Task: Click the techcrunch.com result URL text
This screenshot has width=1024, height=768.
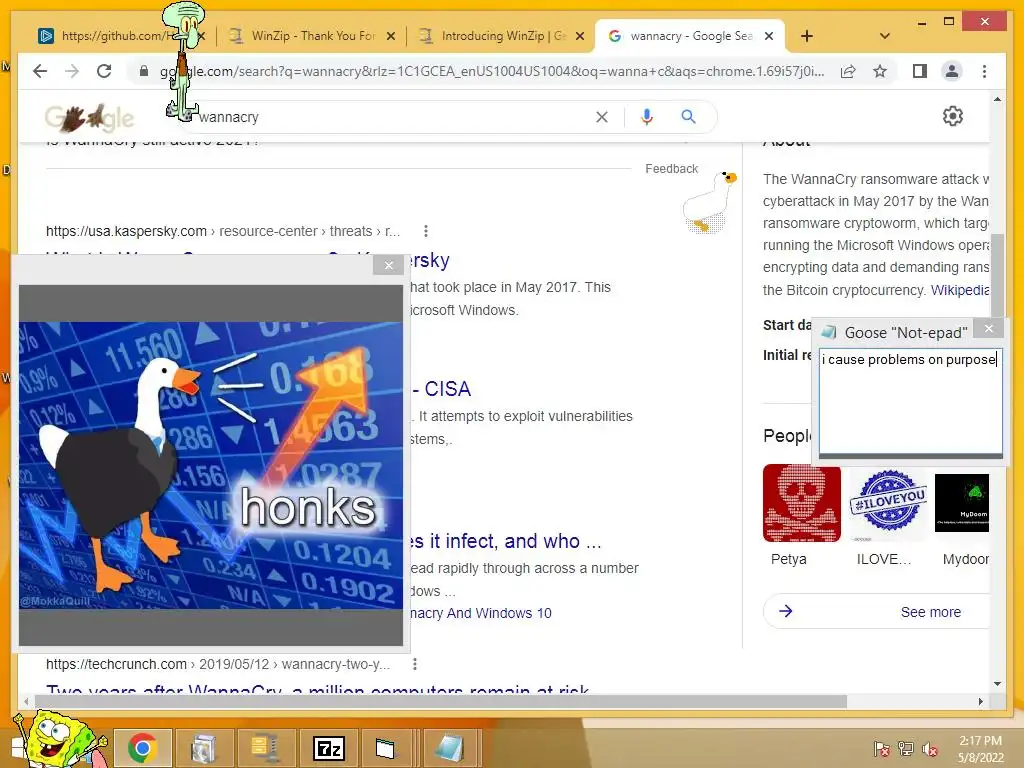Action: pyautogui.click(x=218, y=664)
